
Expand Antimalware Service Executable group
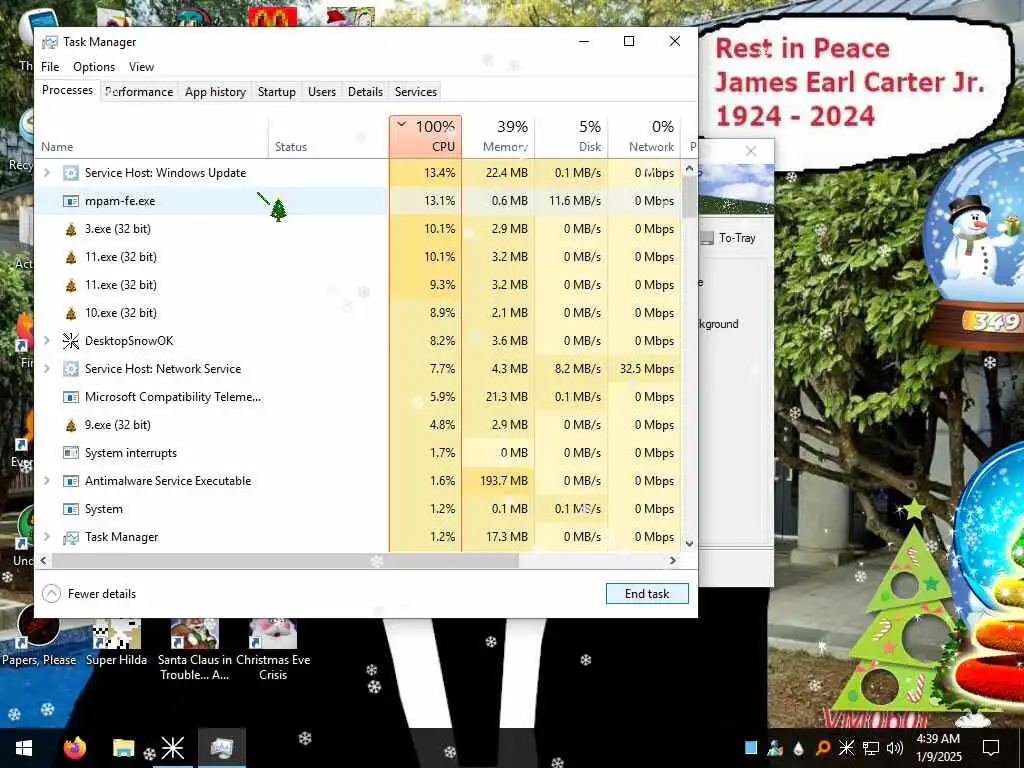(47, 481)
